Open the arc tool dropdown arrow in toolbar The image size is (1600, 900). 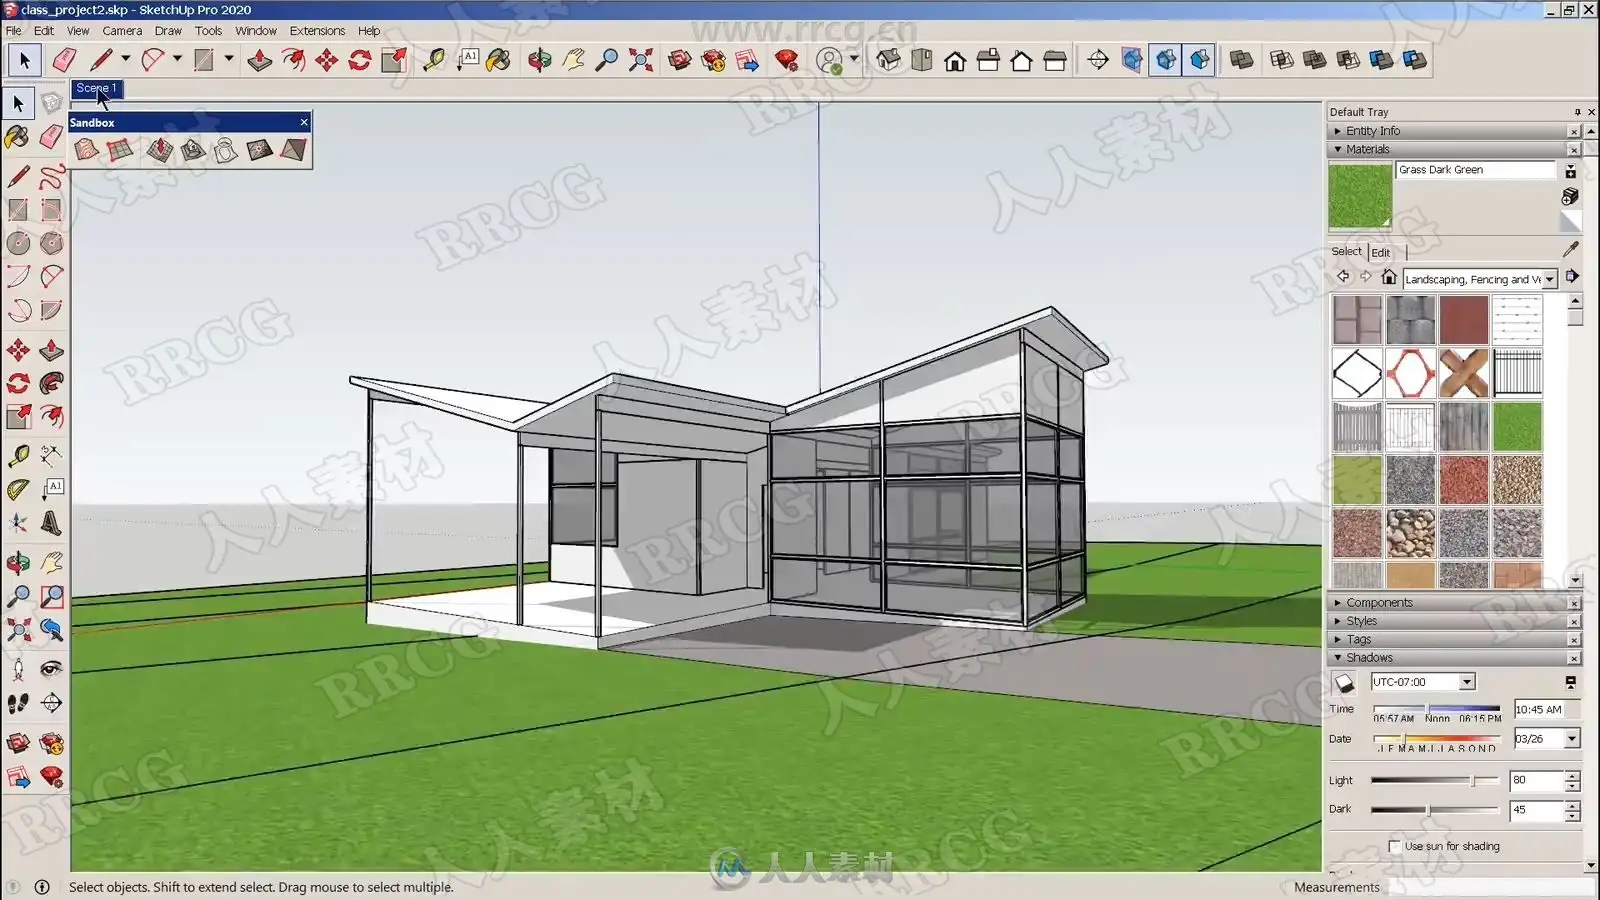coord(177,59)
